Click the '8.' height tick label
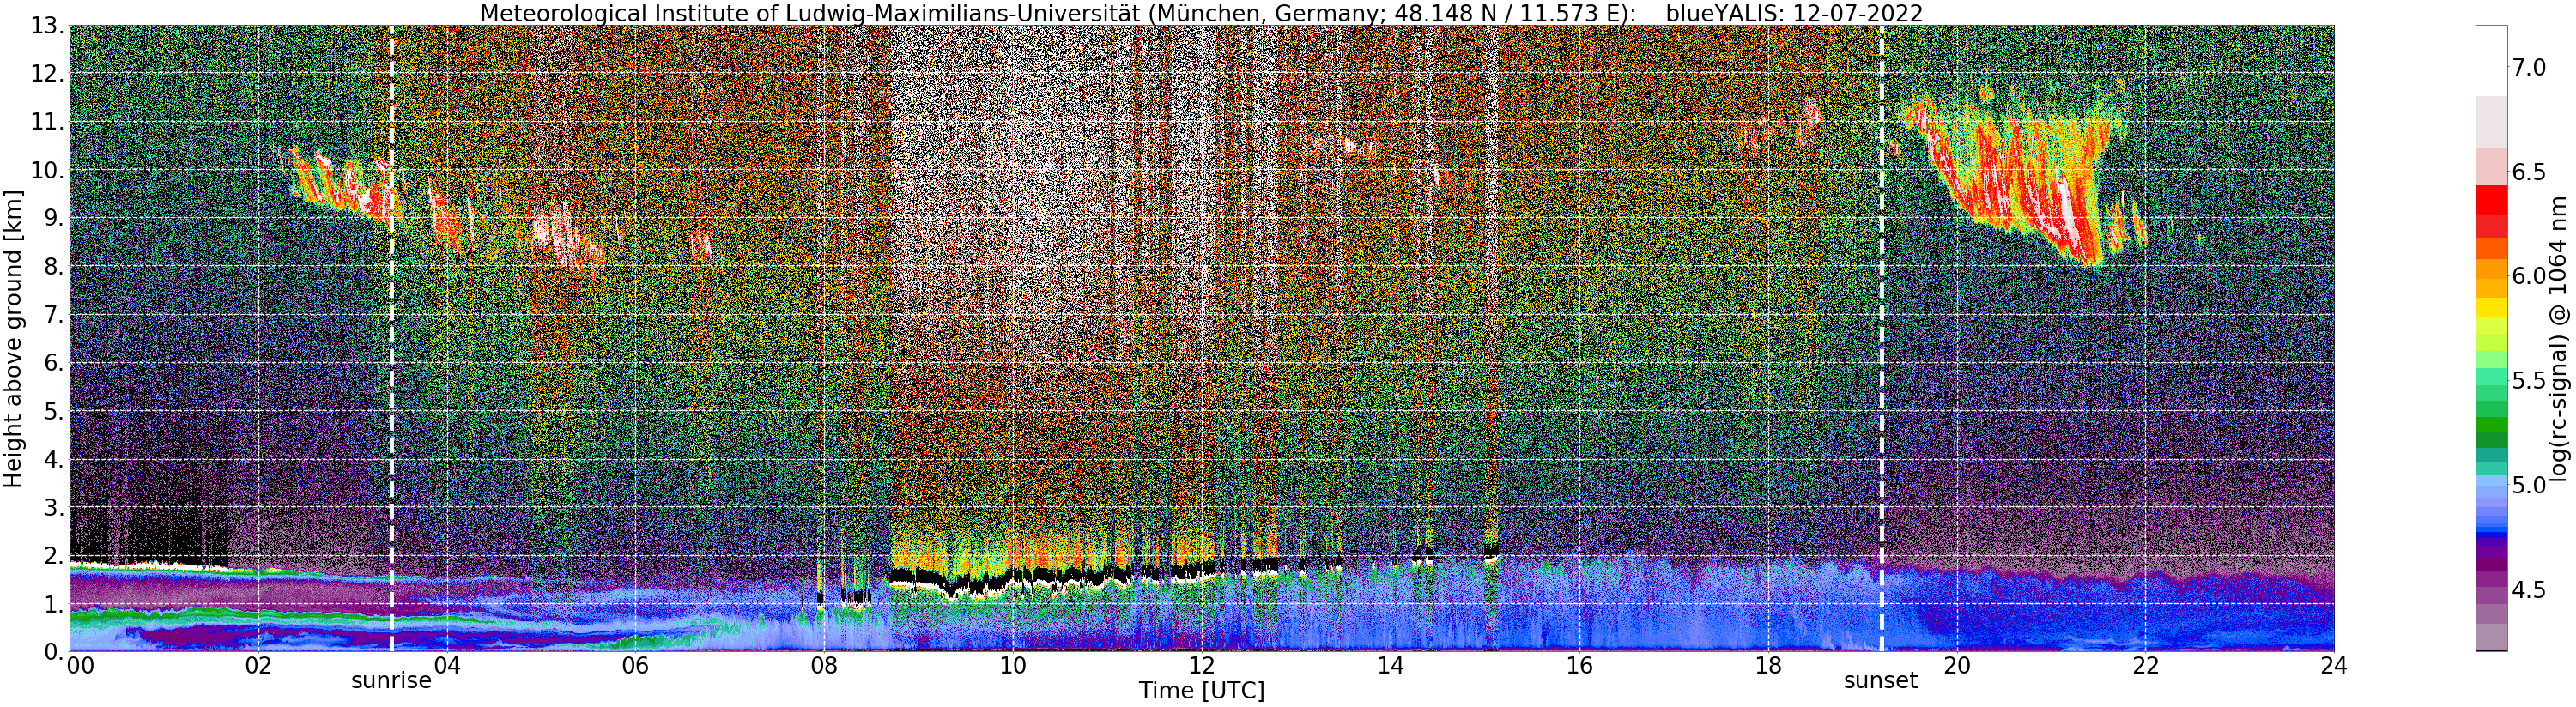Viewport: 2576px width, 707px height. 54,266
